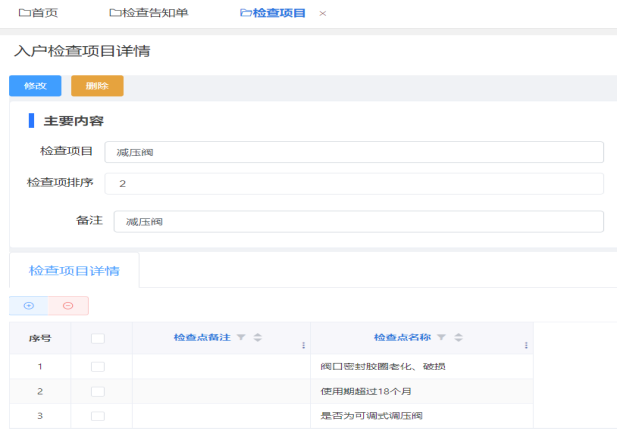Sort the 检查点备注 column
Viewport: 617px width, 429px height.
click(x=258, y=337)
